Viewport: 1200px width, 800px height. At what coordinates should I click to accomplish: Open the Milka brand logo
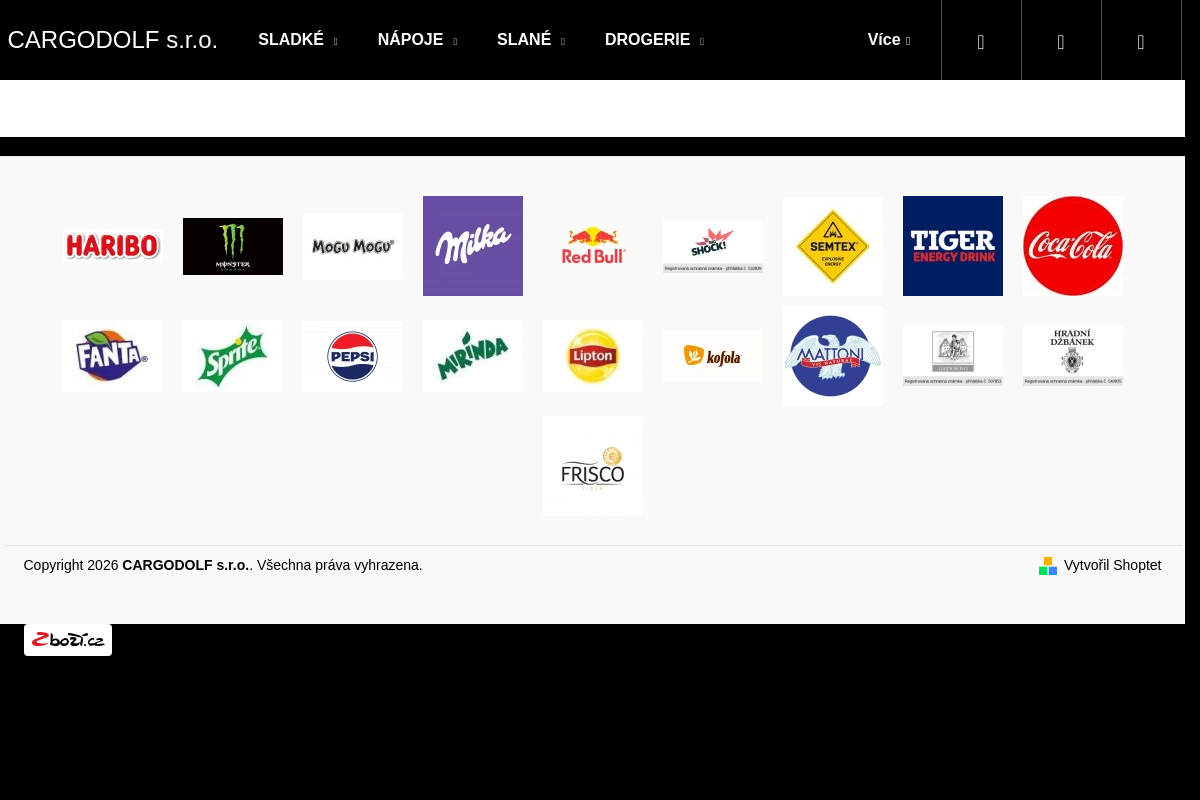pos(473,246)
